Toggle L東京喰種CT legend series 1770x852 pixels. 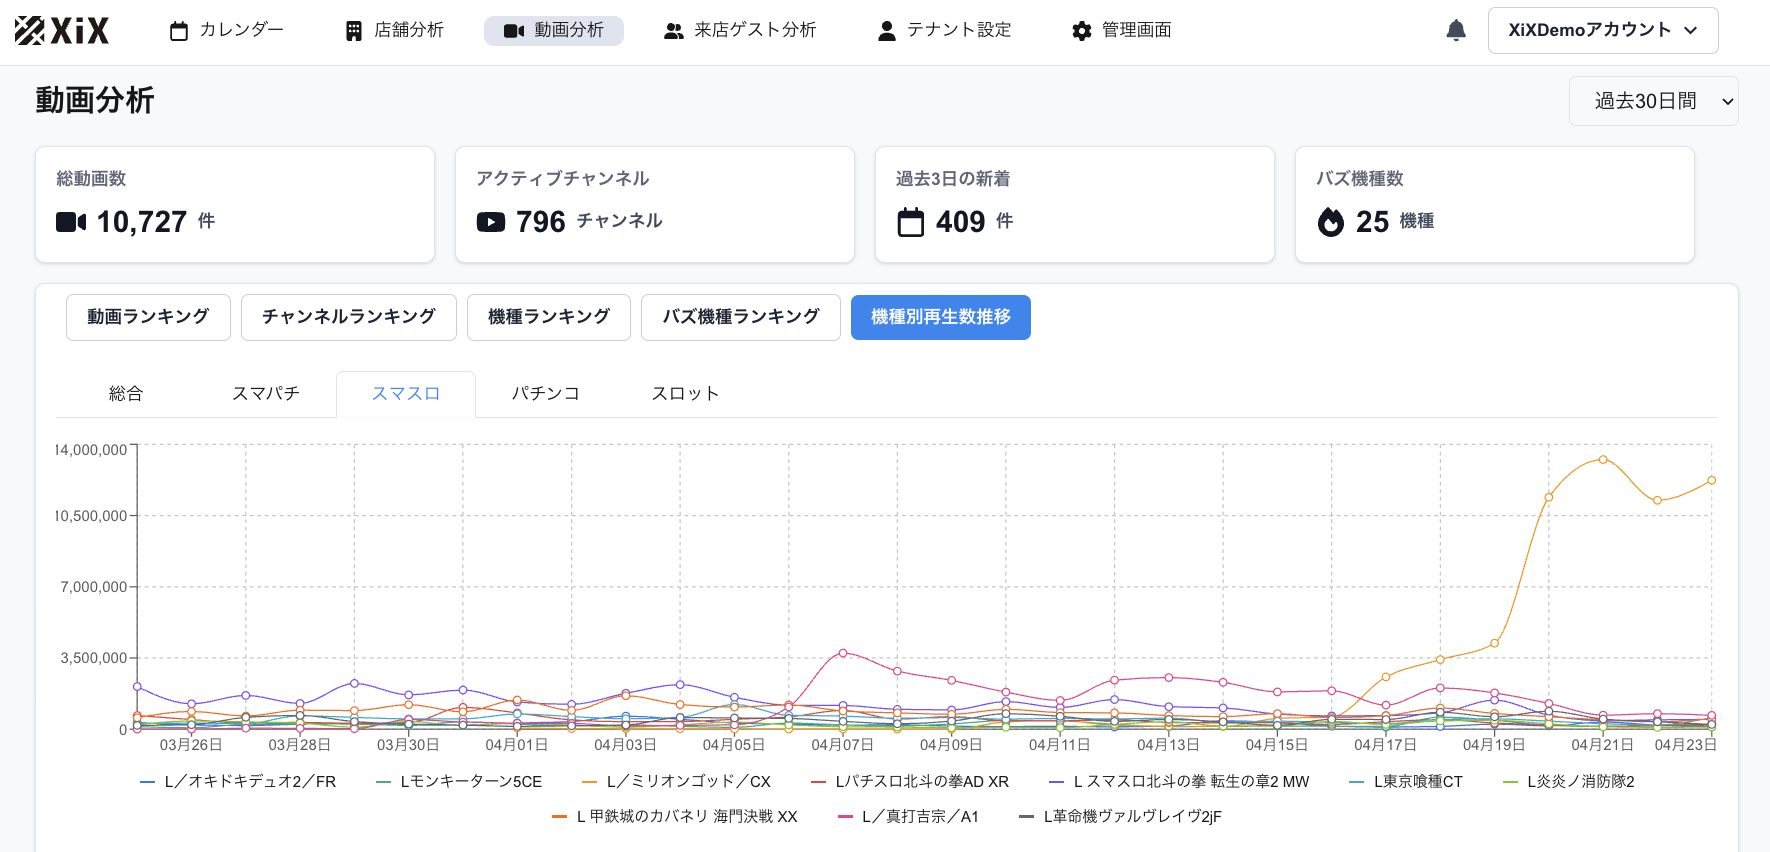pos(1405,782)
